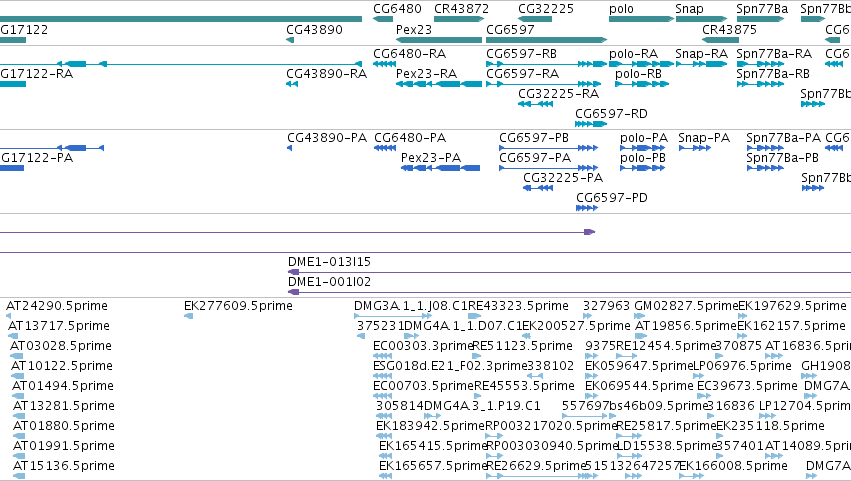The width and height of the screenshot is (851, 481).
Task: Open protein polo-PB label
Action: click(x=643, y=158)
